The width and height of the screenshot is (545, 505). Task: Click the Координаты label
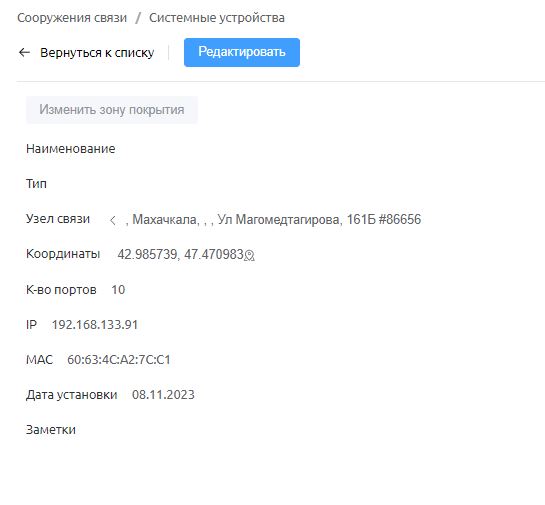(x=63, y=254)
